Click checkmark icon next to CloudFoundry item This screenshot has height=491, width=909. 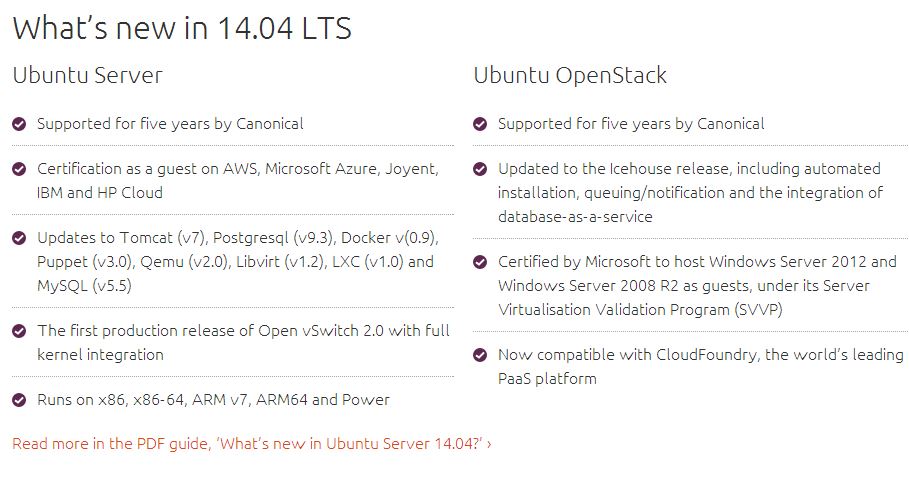tap(480, 355)
